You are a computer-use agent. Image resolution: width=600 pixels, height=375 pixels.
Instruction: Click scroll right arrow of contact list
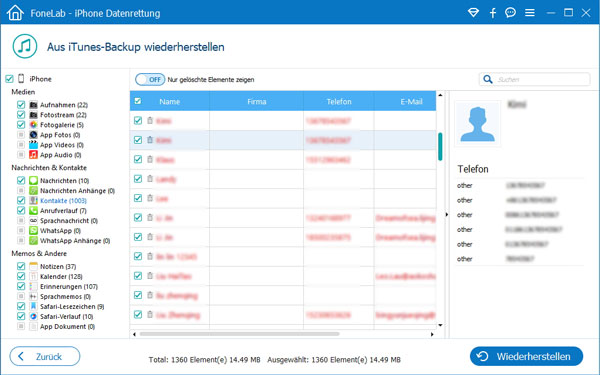pos(432,334)
